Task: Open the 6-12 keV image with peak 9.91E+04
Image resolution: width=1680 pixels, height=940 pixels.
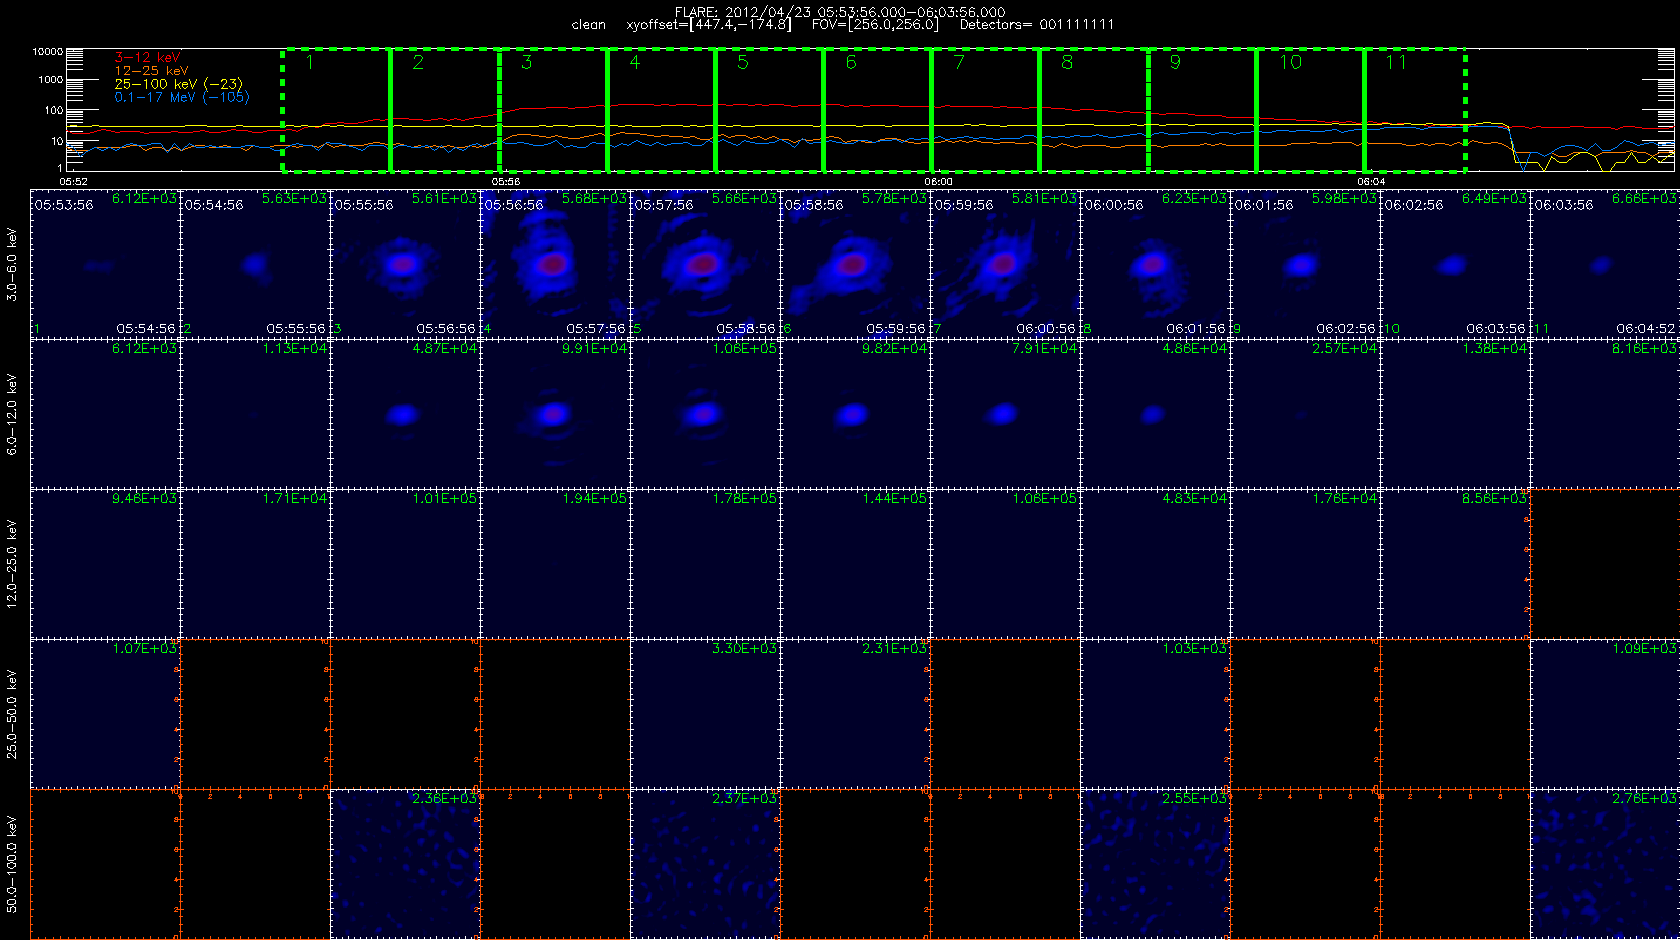Action: tap(555, 414)
